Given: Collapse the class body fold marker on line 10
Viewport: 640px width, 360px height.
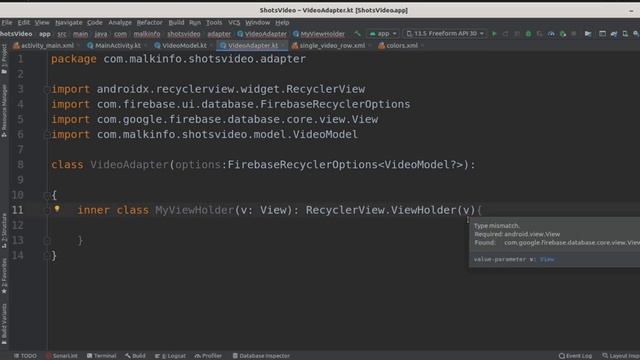Looking at the screenshot, I should tap(46, 195).
